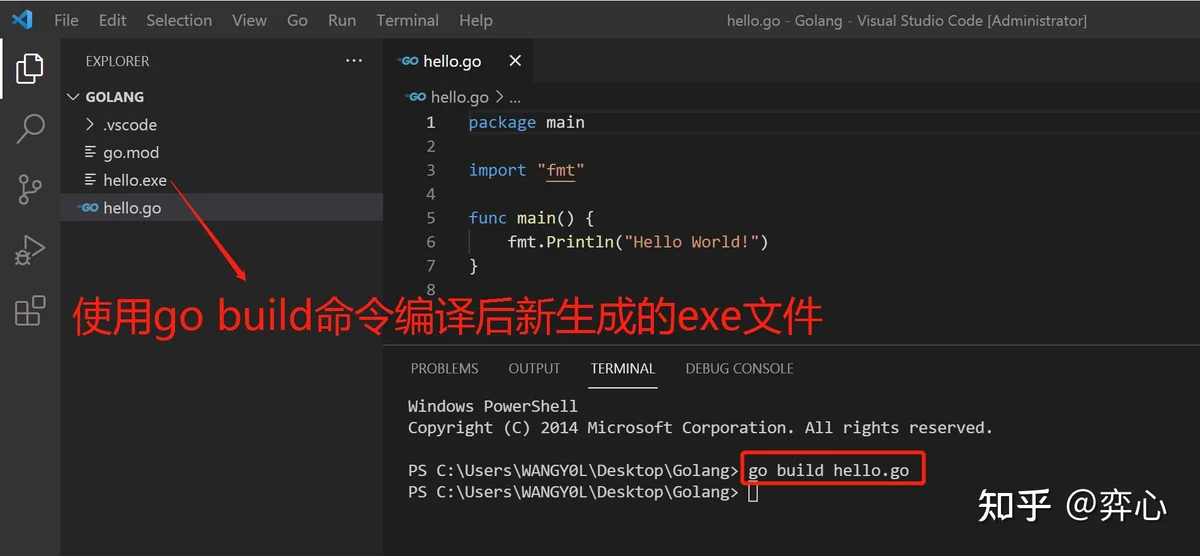This screenshot has height=556, width=1200.
Task: Click the Go file icon beside hello.go in Explorer
Action: 89,208
